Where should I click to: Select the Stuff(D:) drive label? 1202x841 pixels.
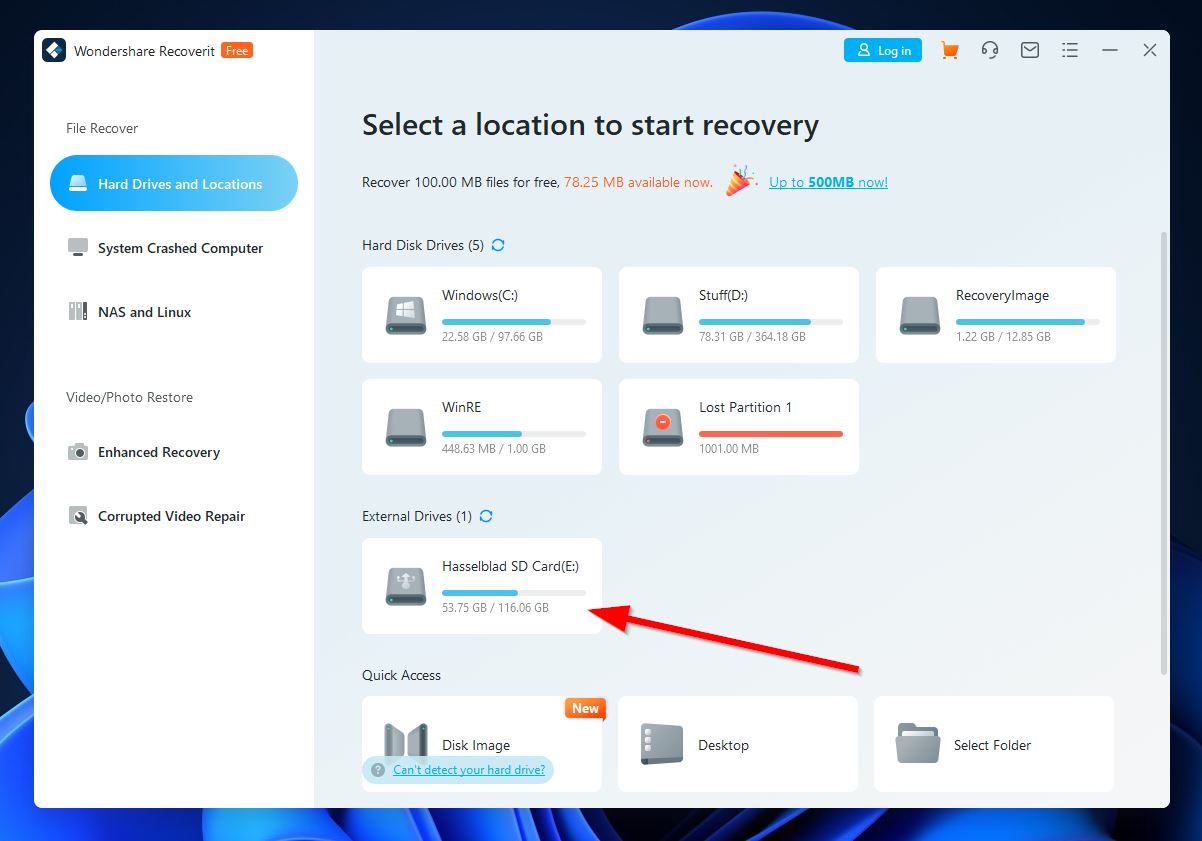tap(724, 295)
